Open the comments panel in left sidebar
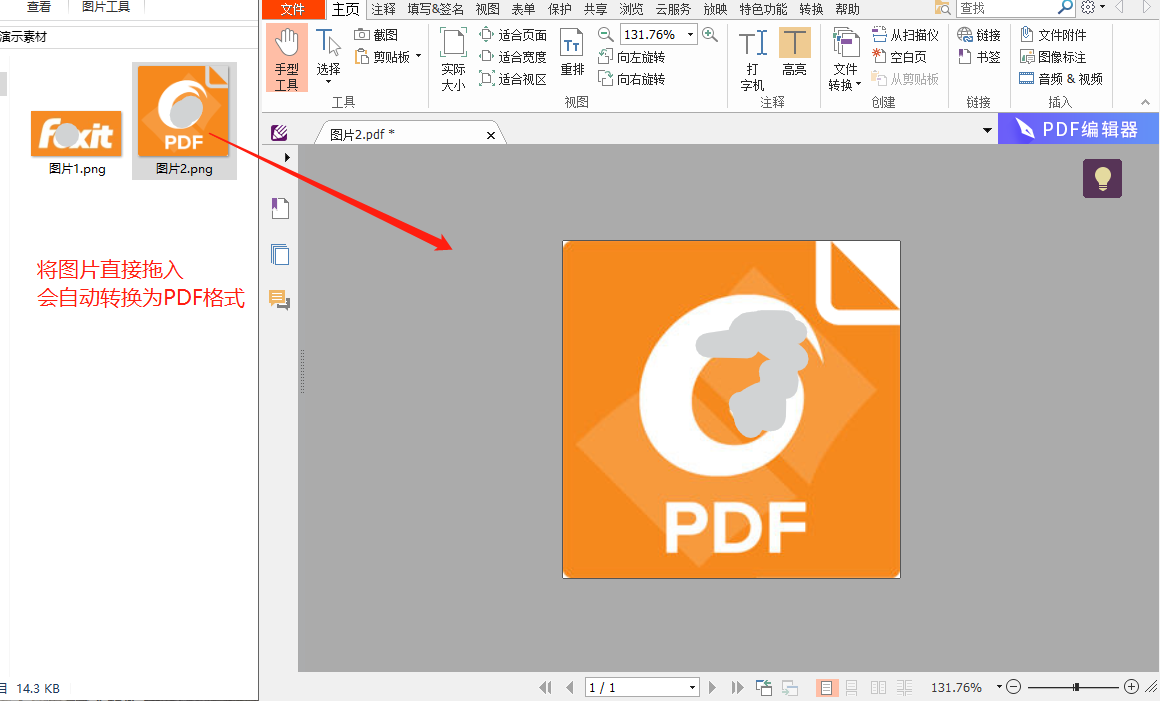This screenshot has width=1160, height=701. [x=279, y=299]
